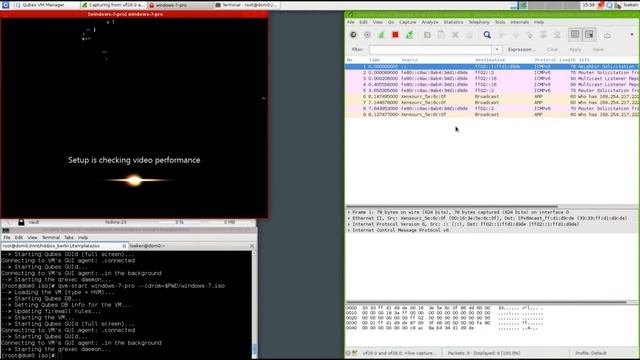Toggle packet list colorize button

pos(575,35)
